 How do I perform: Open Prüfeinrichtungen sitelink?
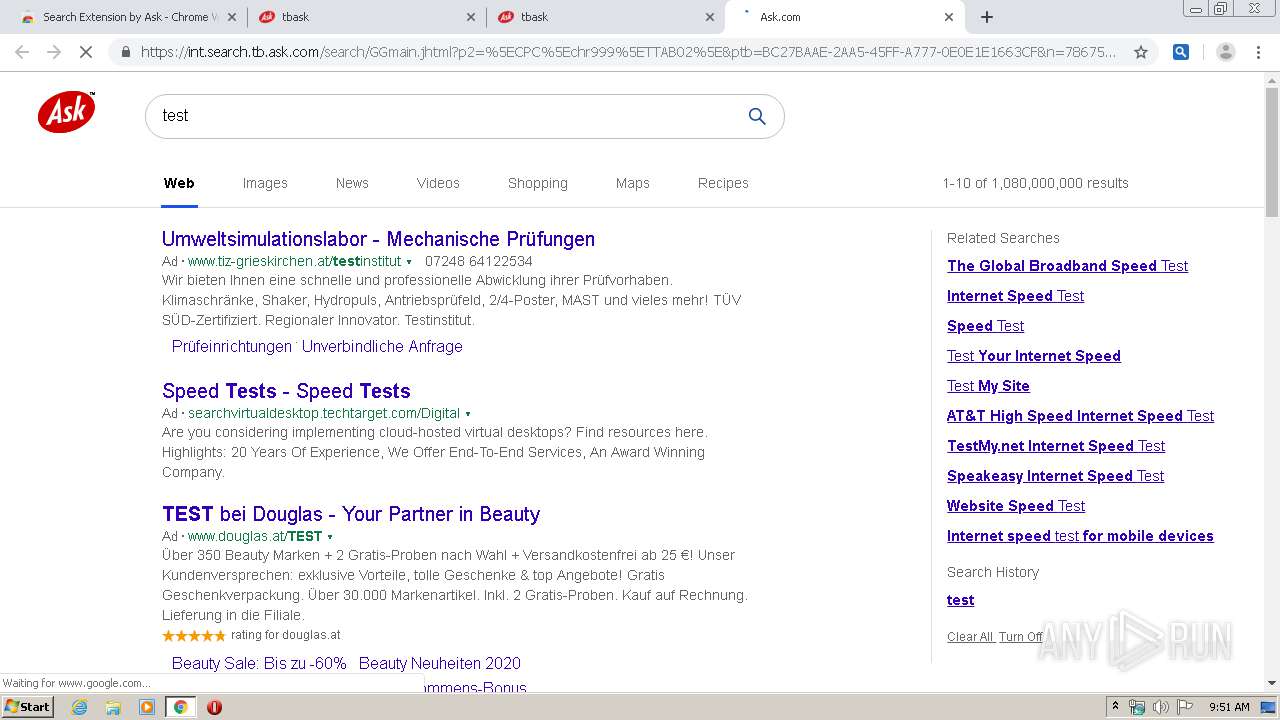tap(232, 346)
